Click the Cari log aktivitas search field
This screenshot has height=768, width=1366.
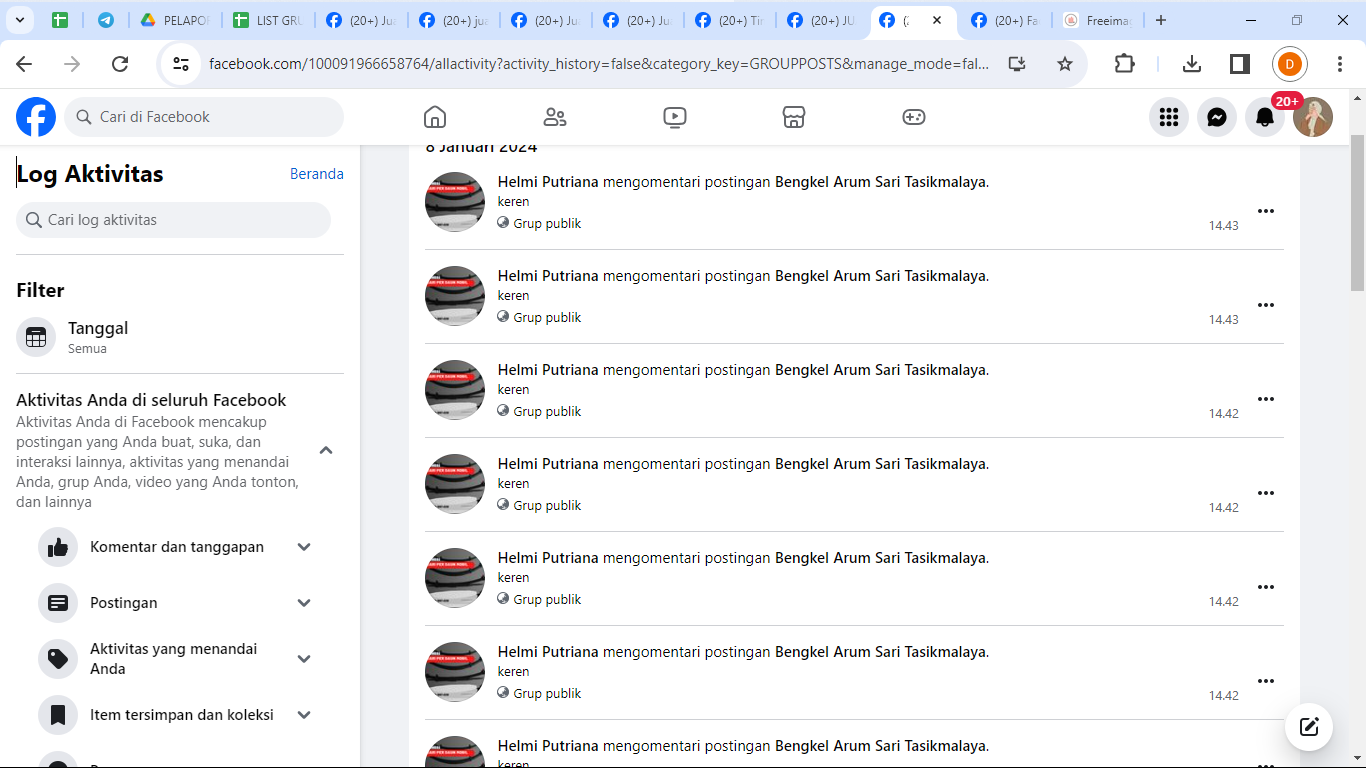click(x=173, y=220)
